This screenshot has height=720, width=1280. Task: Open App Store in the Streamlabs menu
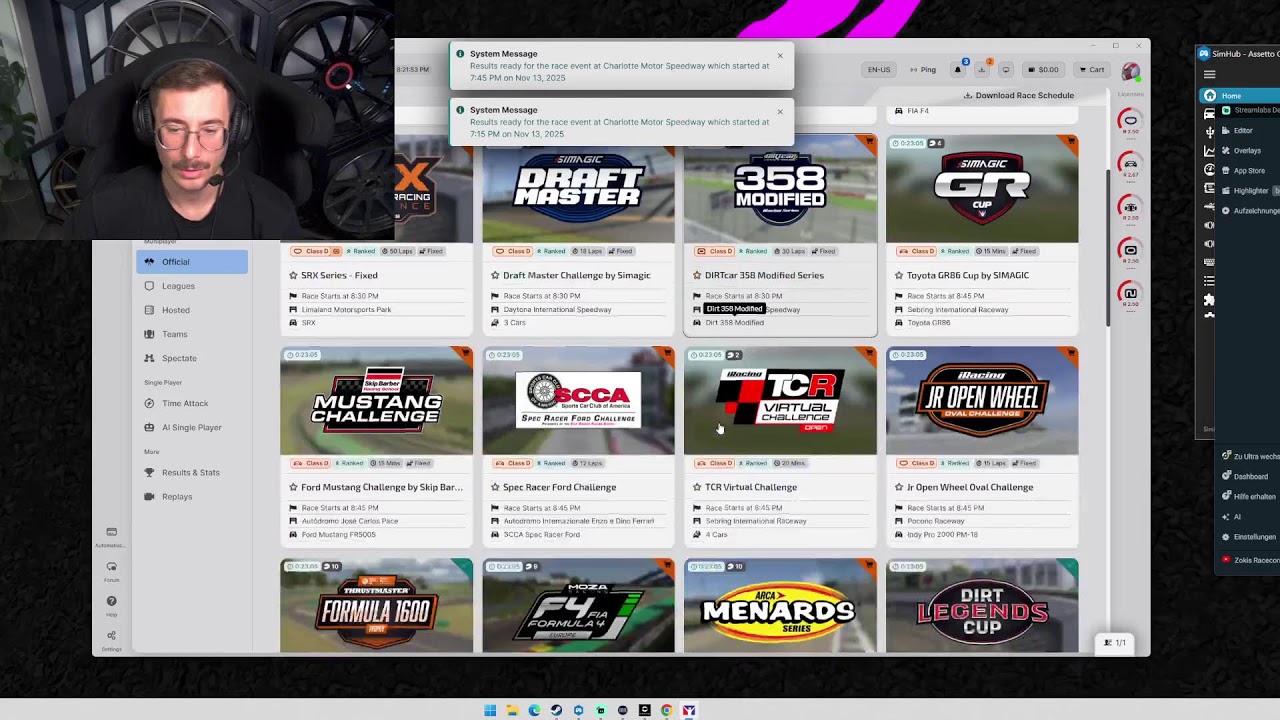(x=1249, y=171)
